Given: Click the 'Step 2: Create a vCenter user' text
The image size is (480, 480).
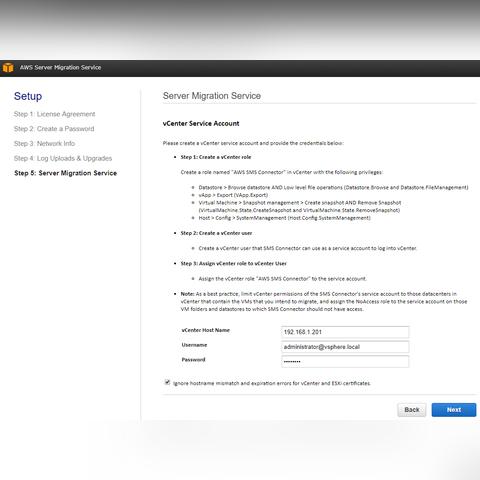Looking at the screenshot, I should (216, 233).
